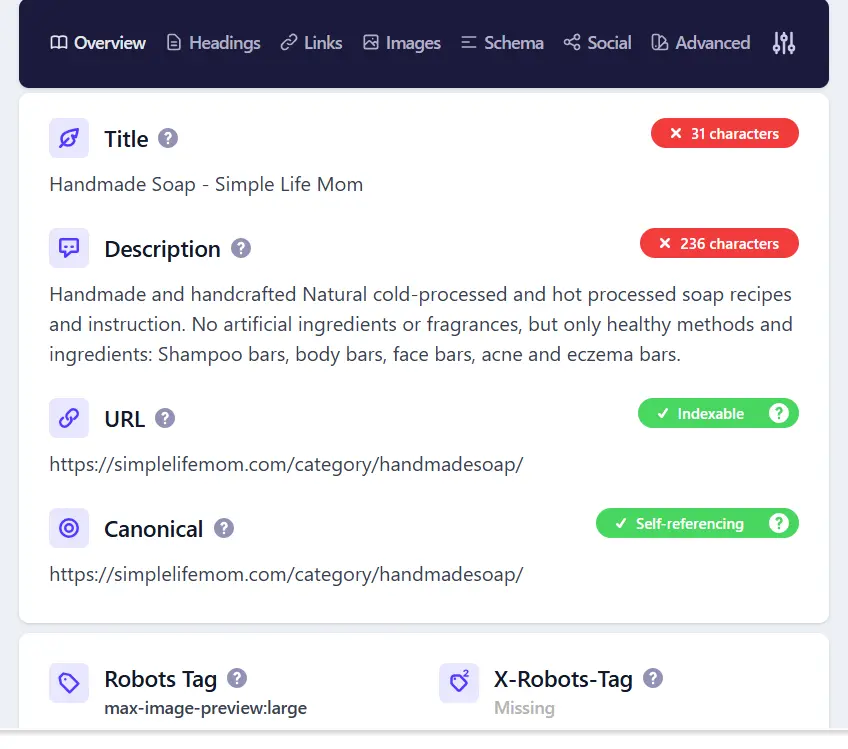Click the Title section planet icon
Screen dimensions: 848x749
pos(69,138)
